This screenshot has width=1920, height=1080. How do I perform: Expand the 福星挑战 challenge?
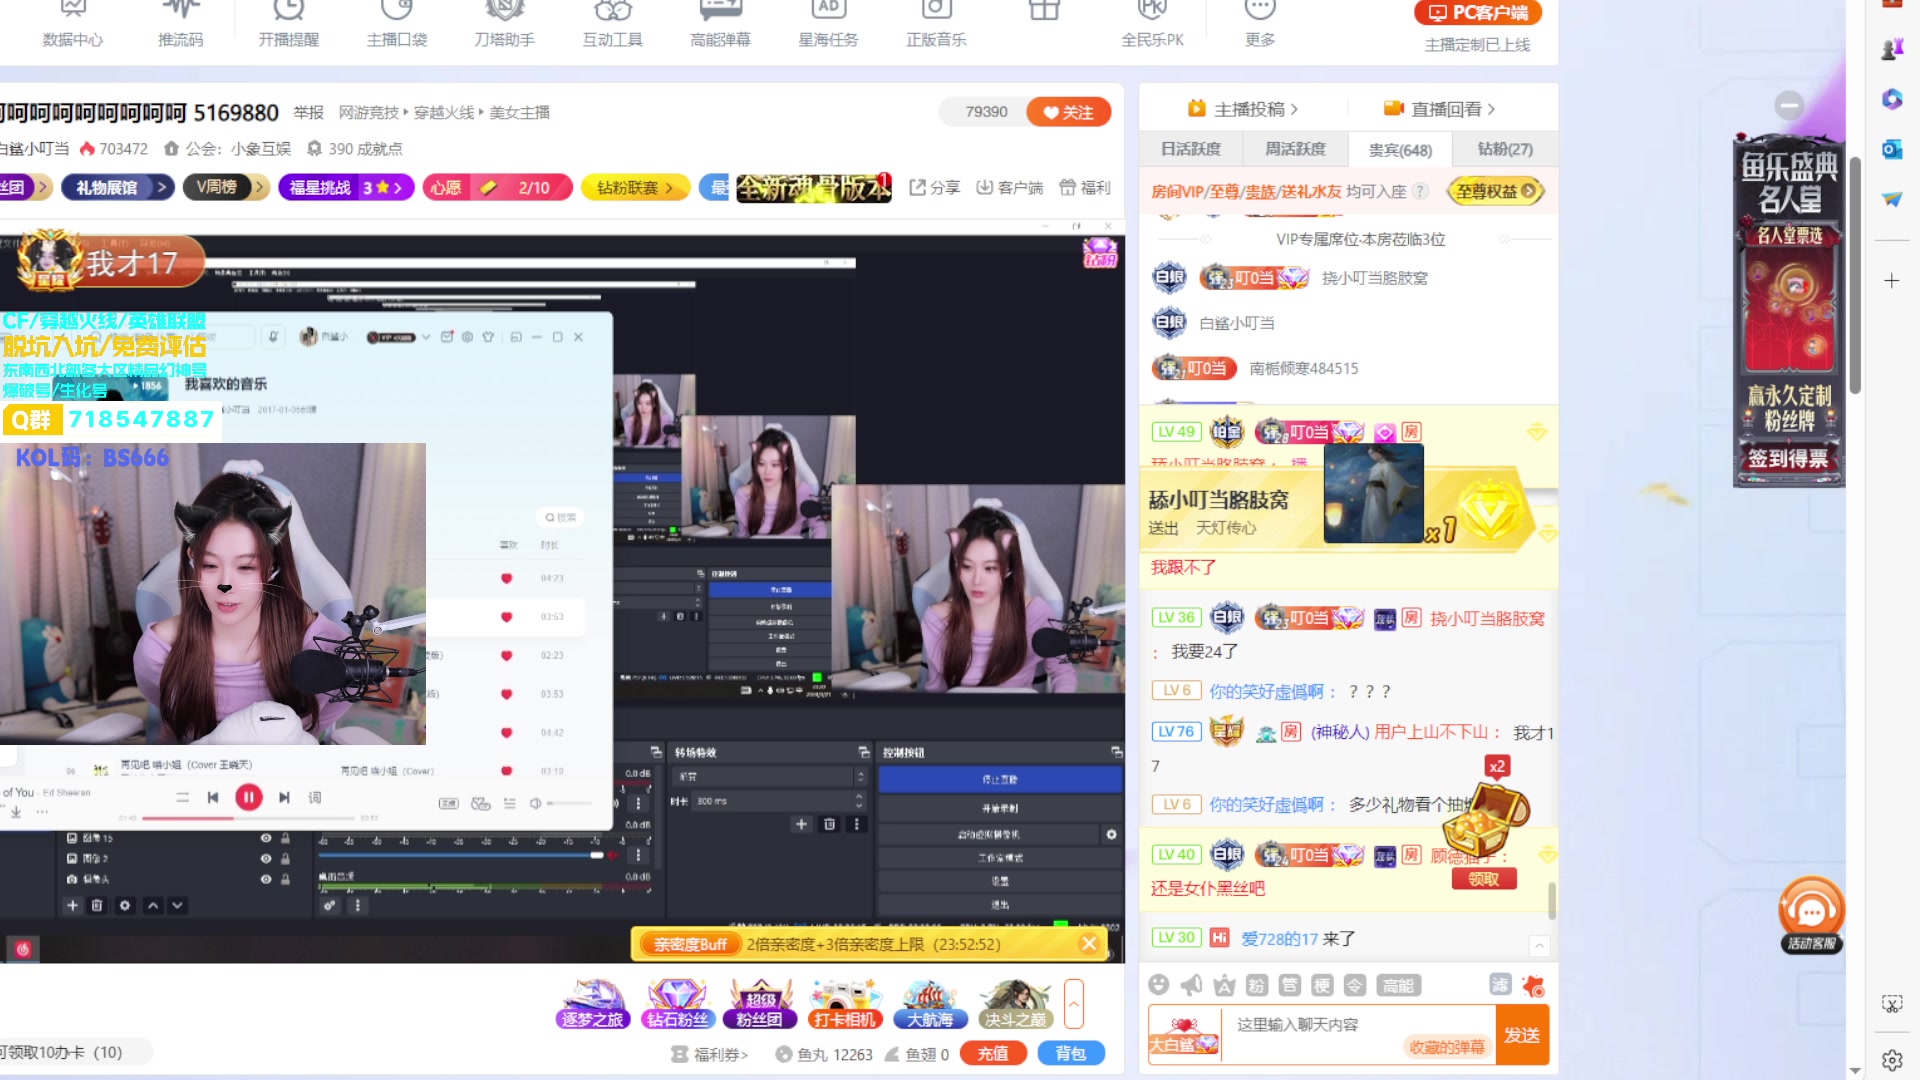[x=347, y=187]
